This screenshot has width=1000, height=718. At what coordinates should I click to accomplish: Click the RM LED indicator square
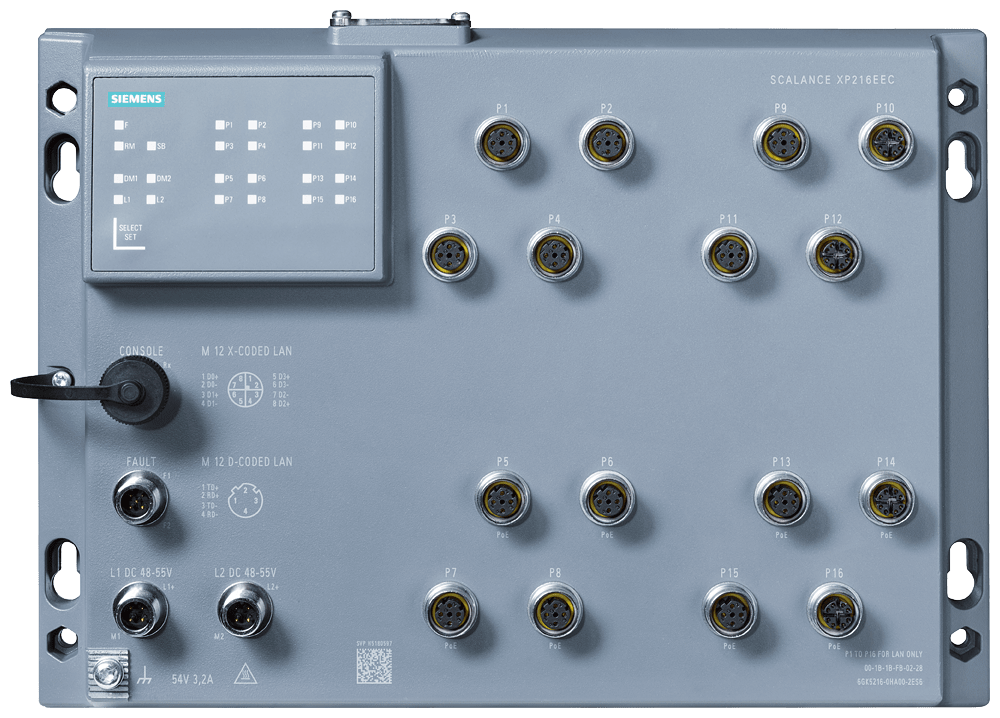[x=119, y=146]
